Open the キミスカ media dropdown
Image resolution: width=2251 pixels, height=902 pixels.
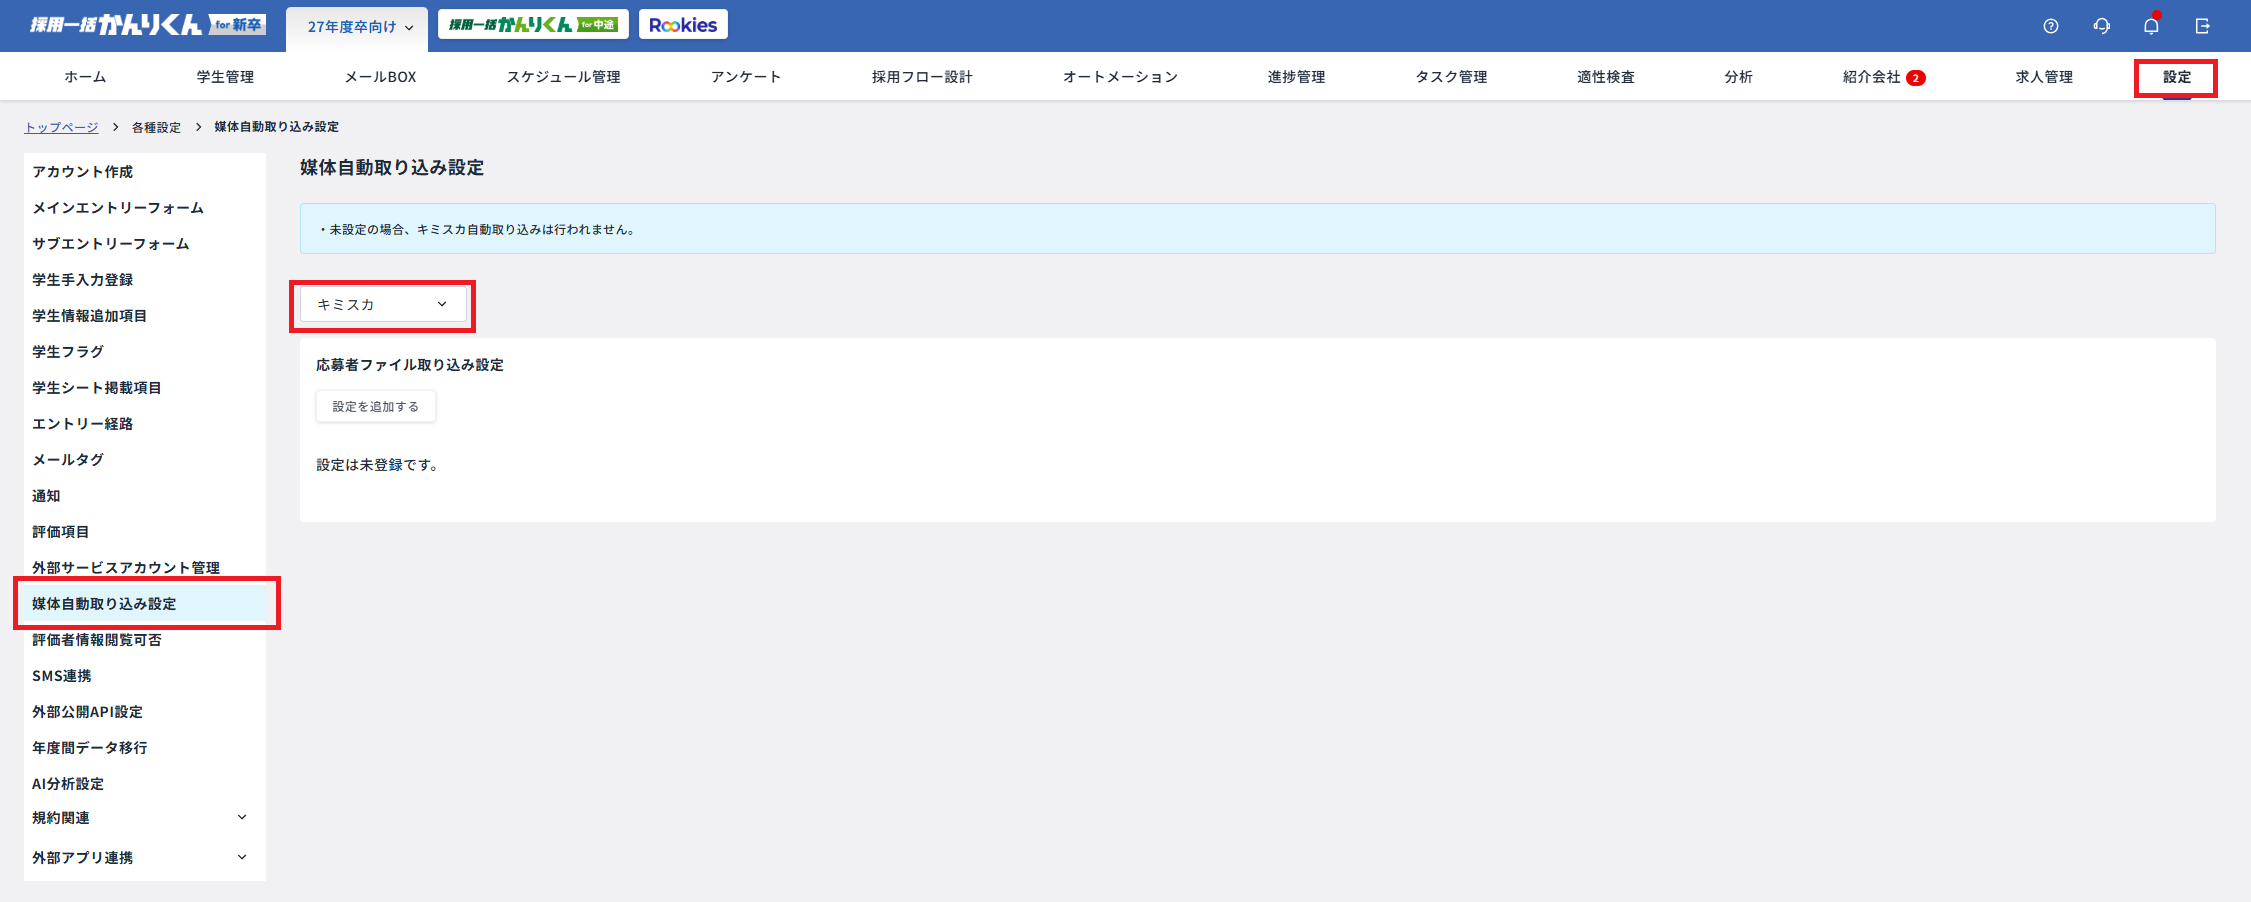(x=382, y=304)
